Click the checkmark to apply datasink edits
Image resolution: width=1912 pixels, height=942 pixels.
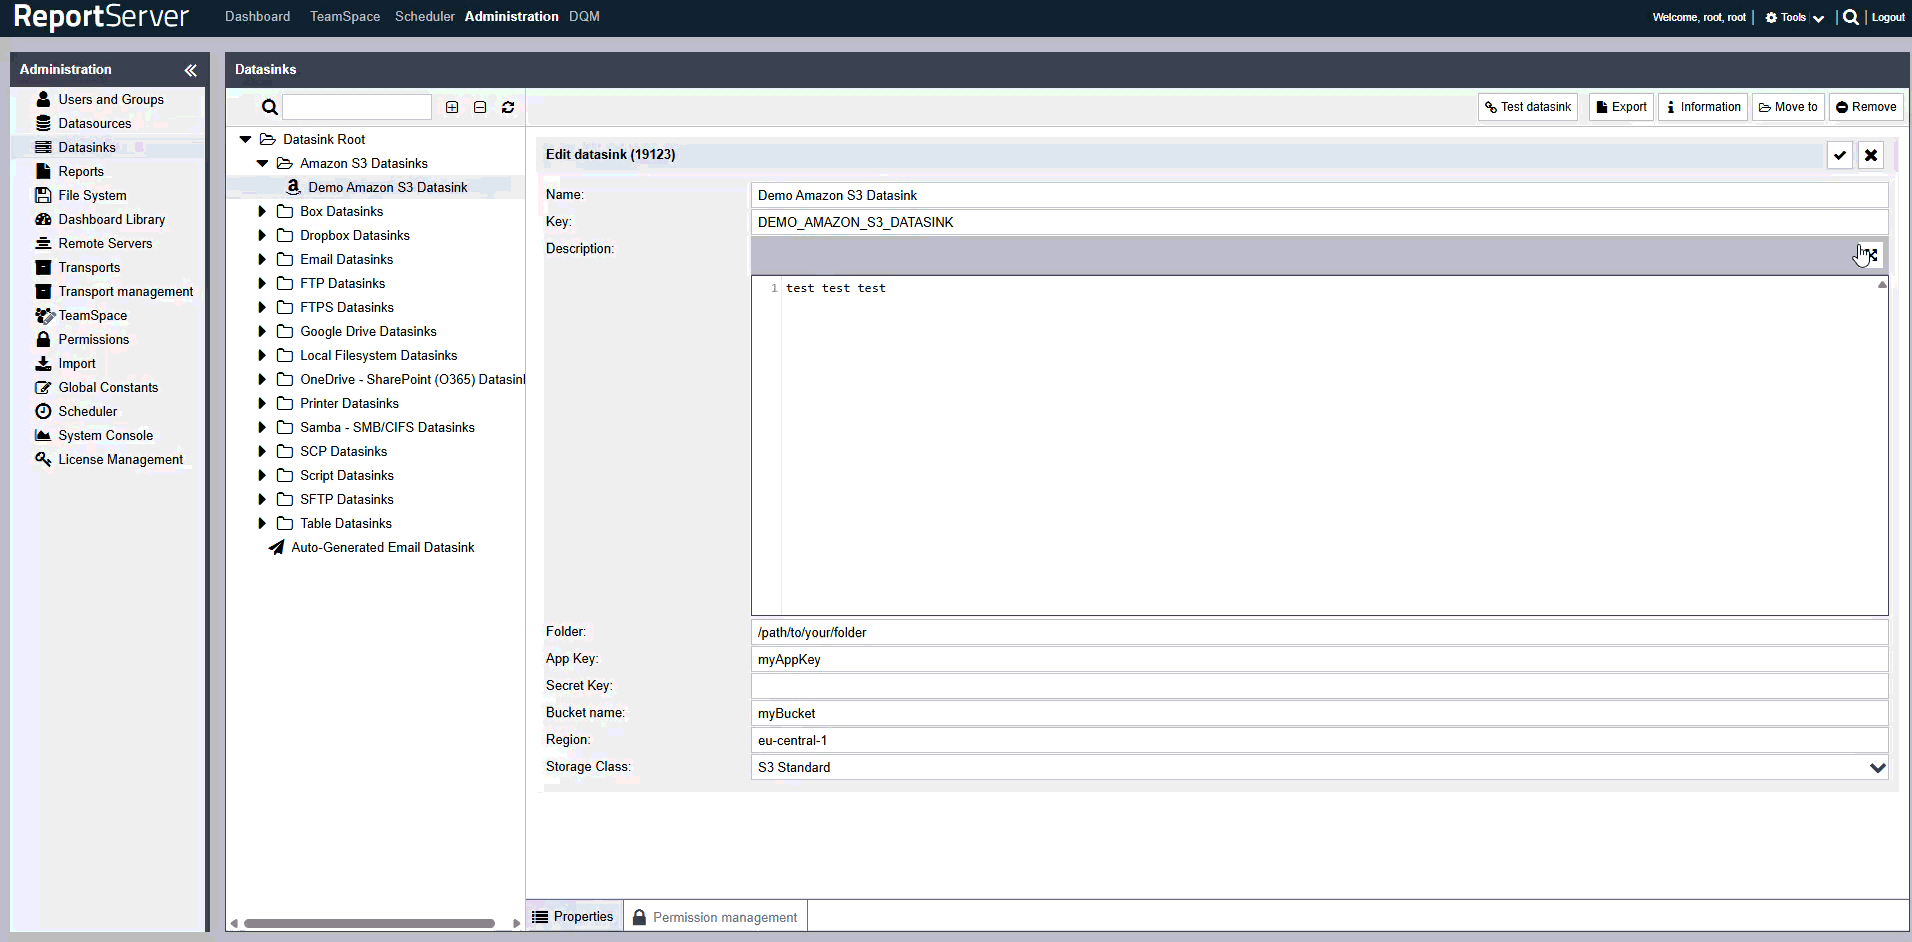pos(1840,155)
